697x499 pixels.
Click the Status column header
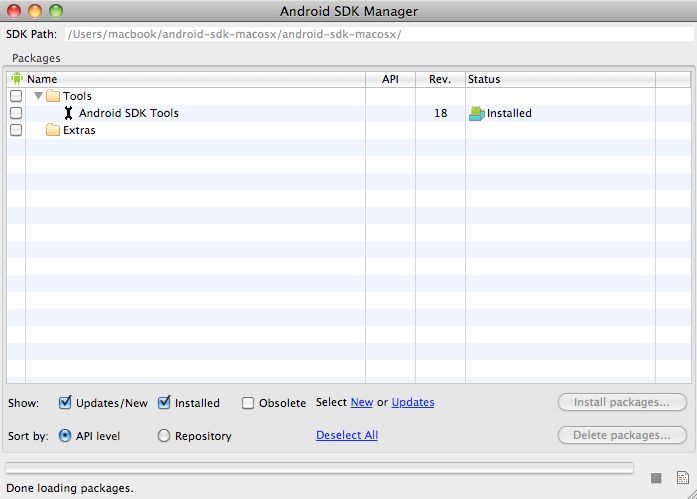point(560,79)
